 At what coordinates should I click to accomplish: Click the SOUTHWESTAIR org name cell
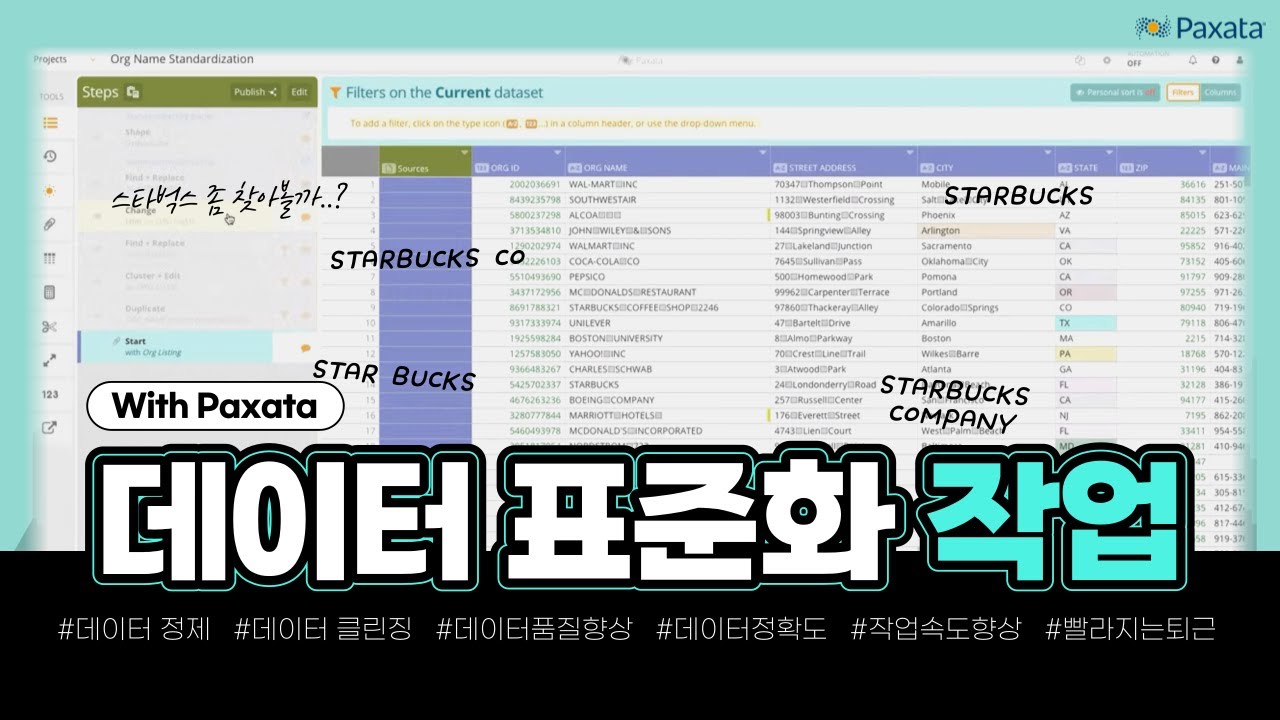pos(668,200)
